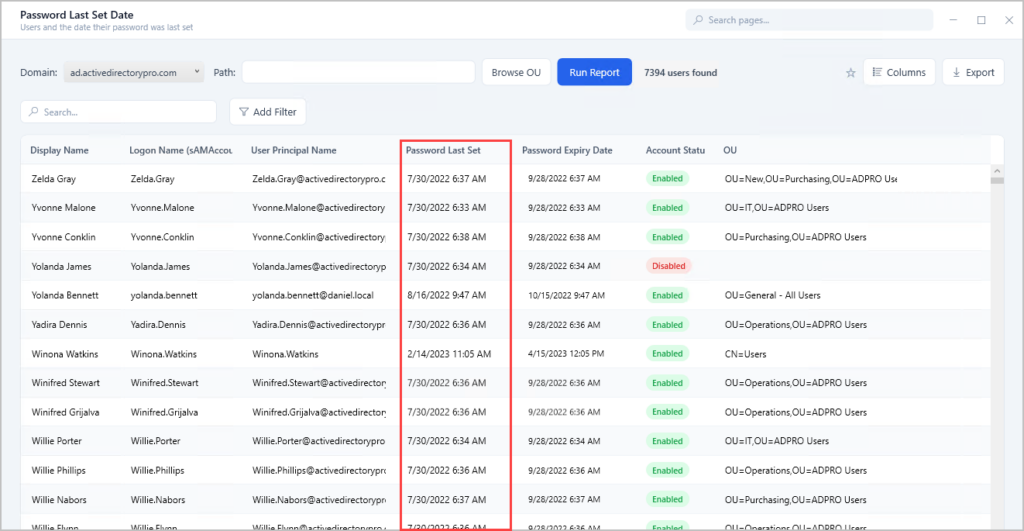1024x531 pixels.
Task: Select Yolanda James display name
Action: [61, 266]
